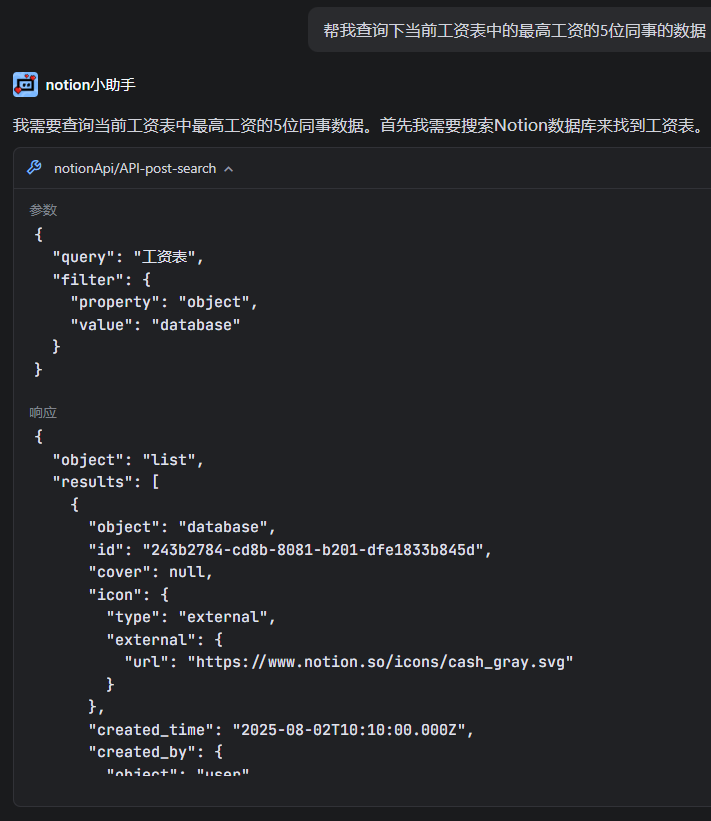711x821 pixels.
Task: Click the notion小助手 assistant name
Action: [x=91, y=85]
